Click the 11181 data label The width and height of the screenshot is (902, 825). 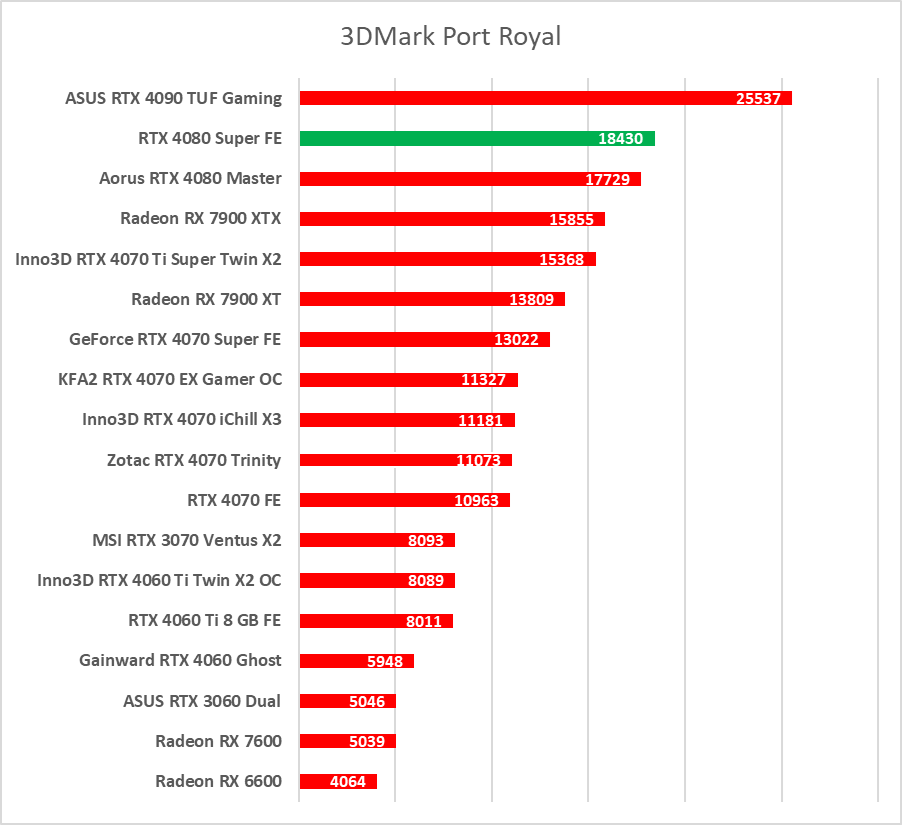tap(480, 420)
